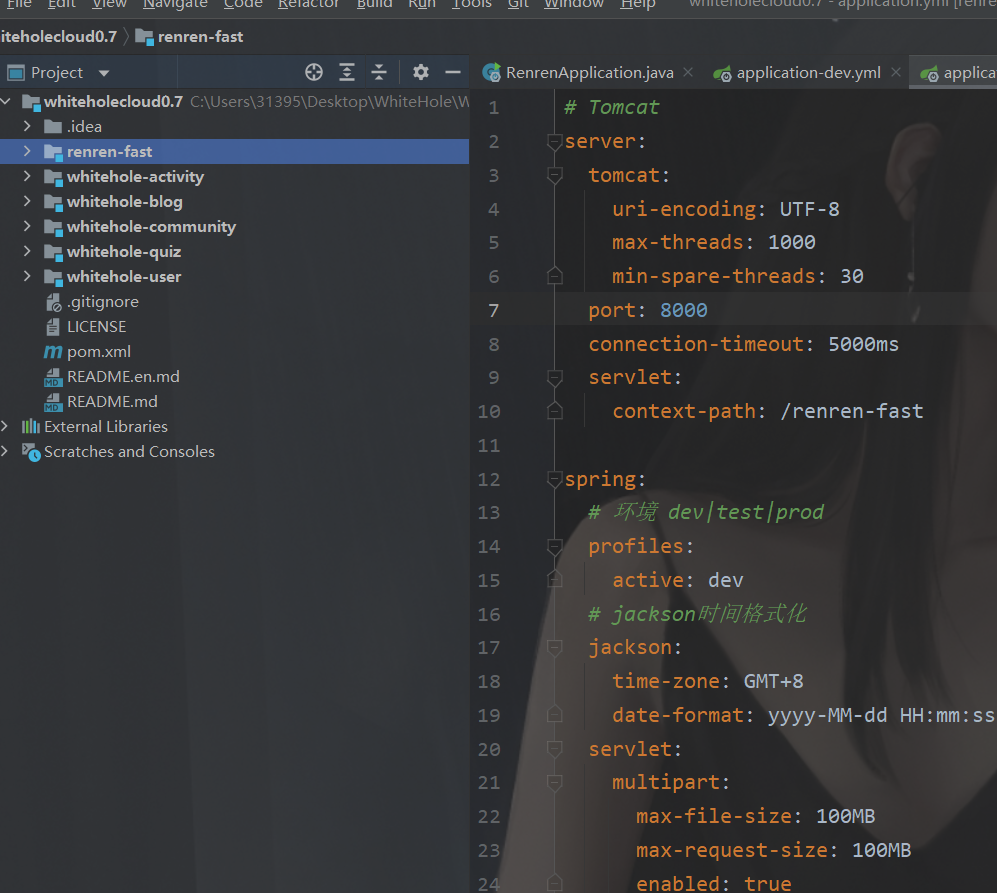The width and height of the screenshot is (997, 893).
Task: Expand the renren-fast module
Action: coord(27,151)
